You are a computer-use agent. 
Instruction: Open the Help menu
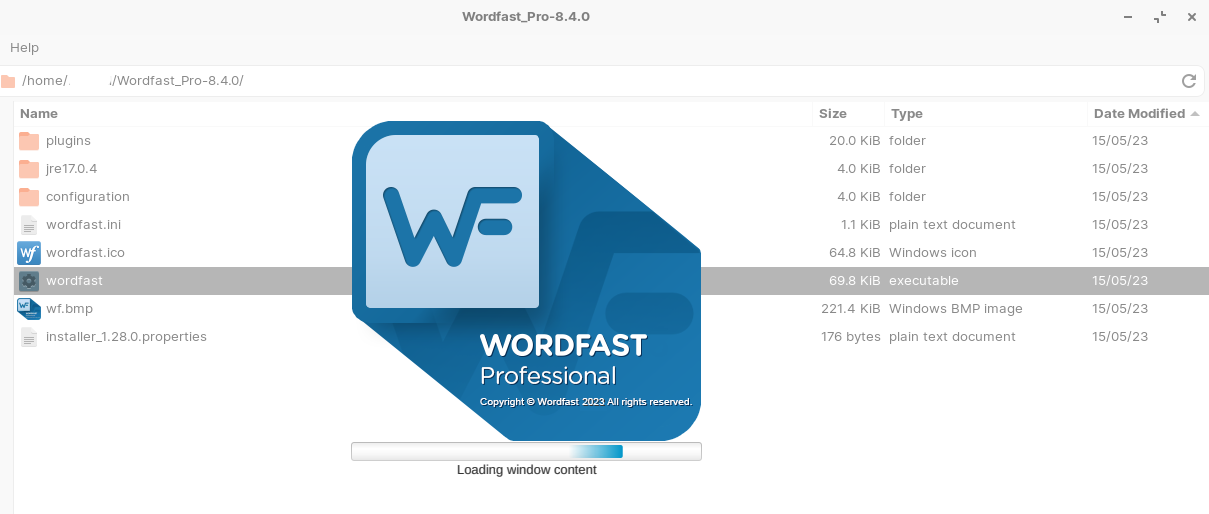[x=24, y=48]
